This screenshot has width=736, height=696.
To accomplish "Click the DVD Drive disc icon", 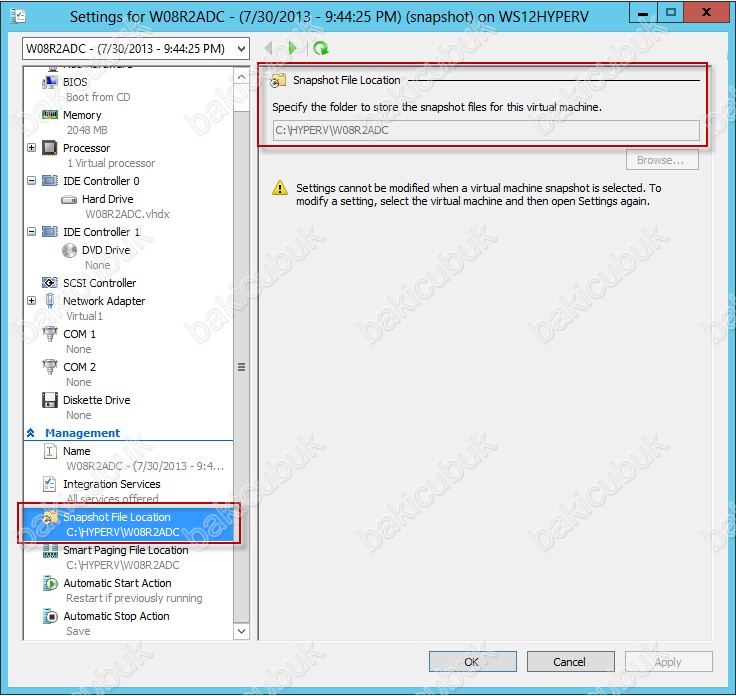I will [x=69, y=250].
